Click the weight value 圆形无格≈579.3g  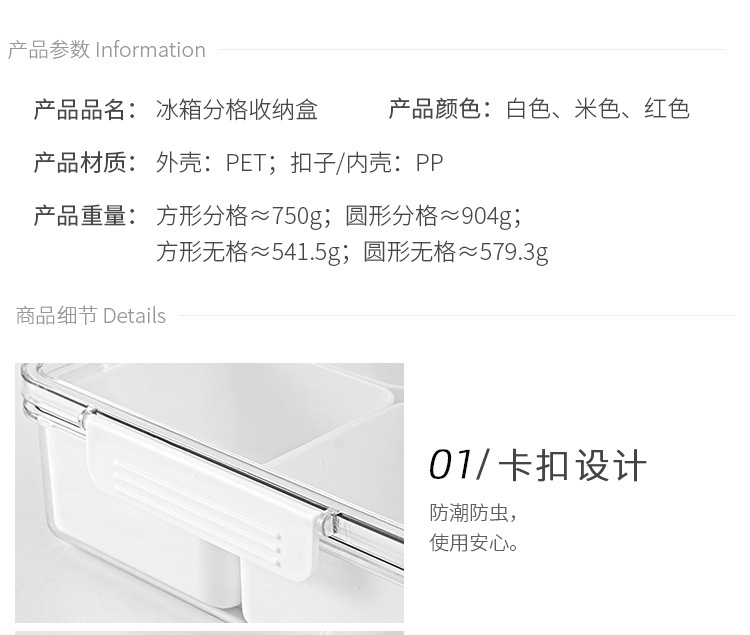click(x=455, y=252)
